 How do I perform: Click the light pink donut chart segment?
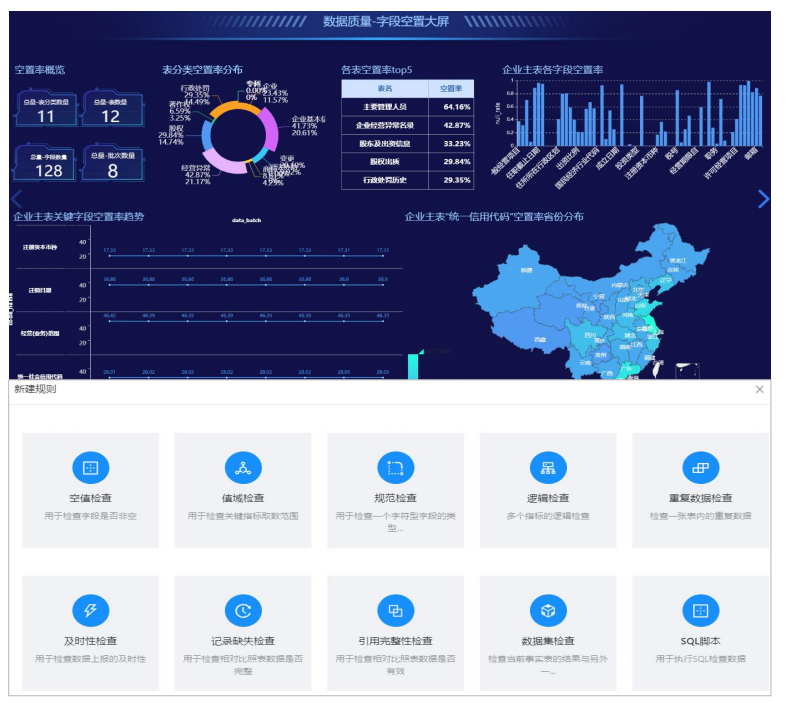[225, 161]
